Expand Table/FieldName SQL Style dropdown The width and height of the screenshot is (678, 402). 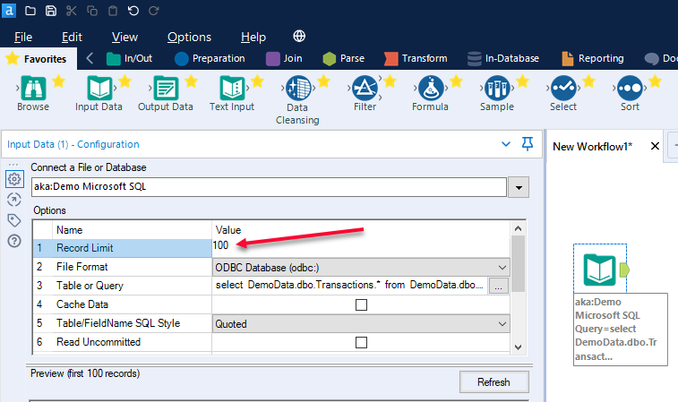(502, 324)
